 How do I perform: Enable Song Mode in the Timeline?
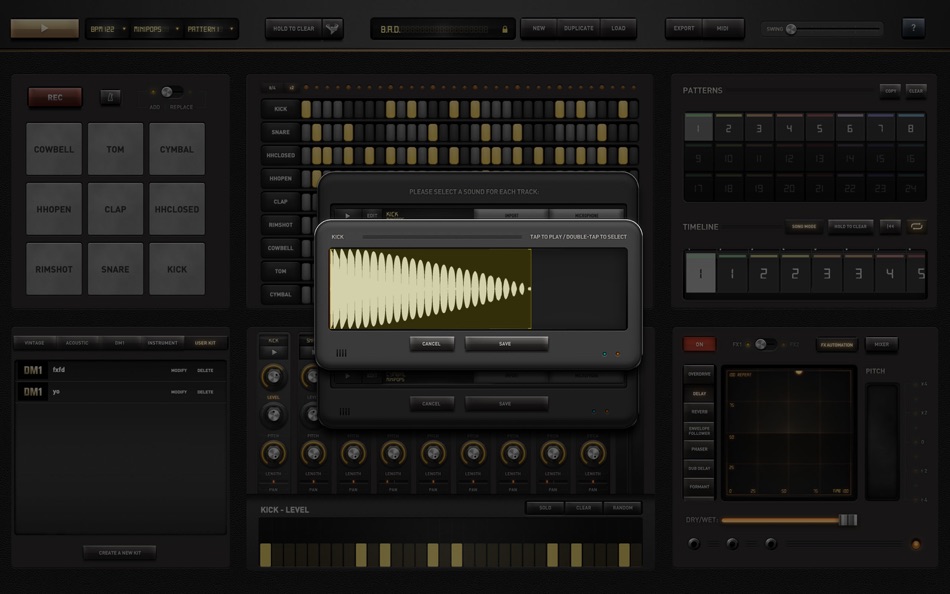tap(804, 226)
